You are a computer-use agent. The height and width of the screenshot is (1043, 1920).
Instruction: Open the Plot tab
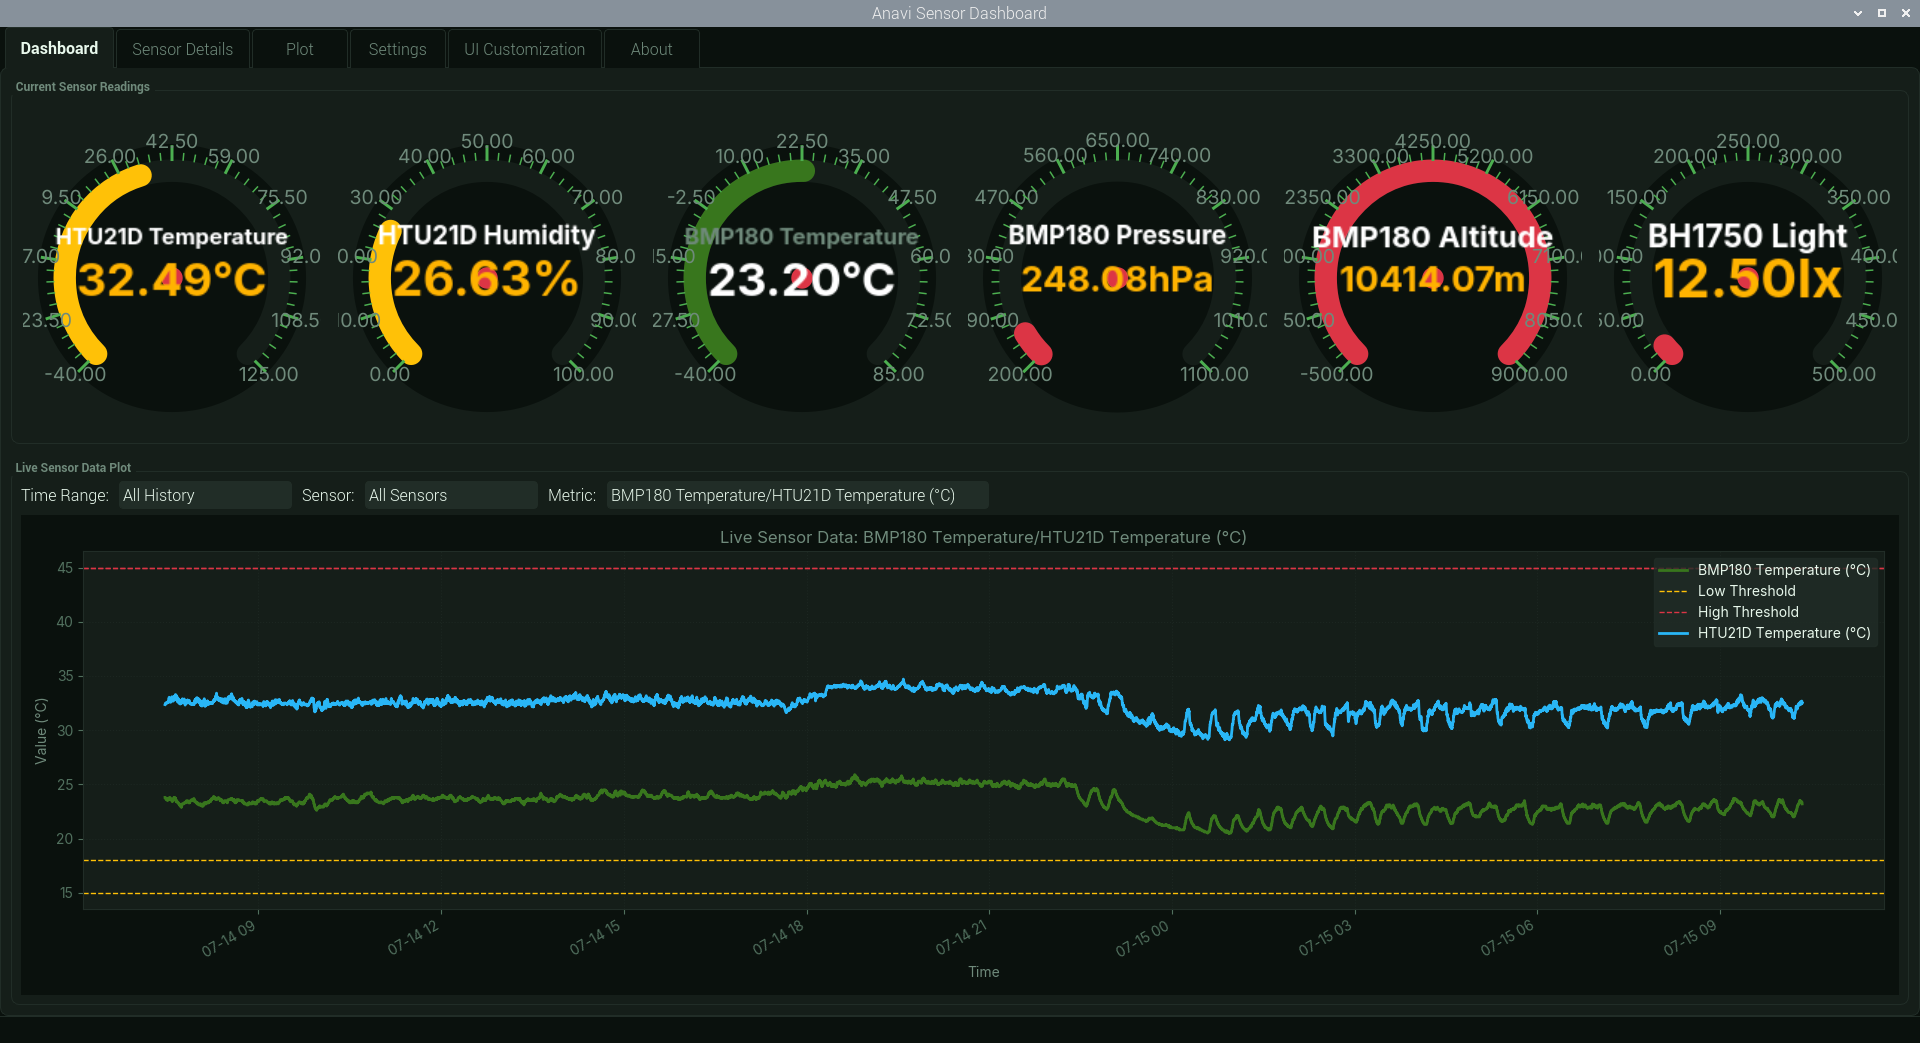[299, 49]
